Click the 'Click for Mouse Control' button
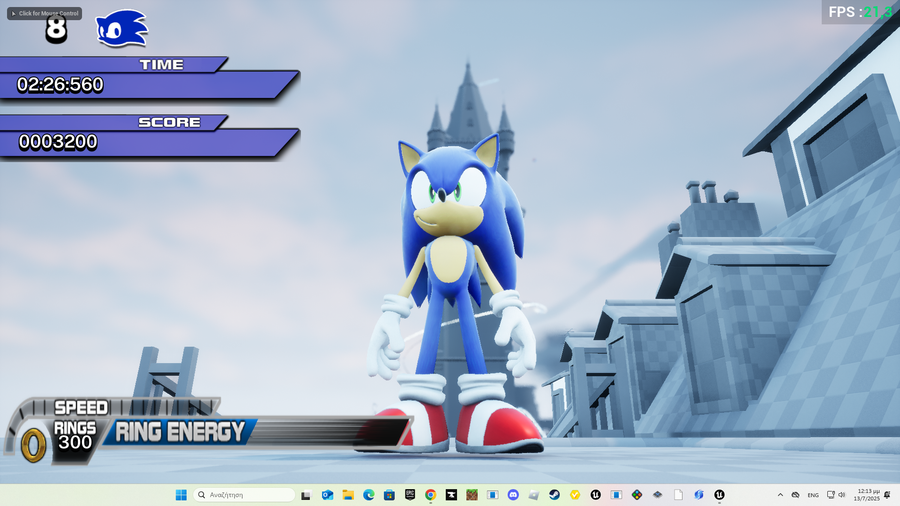Viewport: 900px width, 506px height. click(x=44, y=13)
